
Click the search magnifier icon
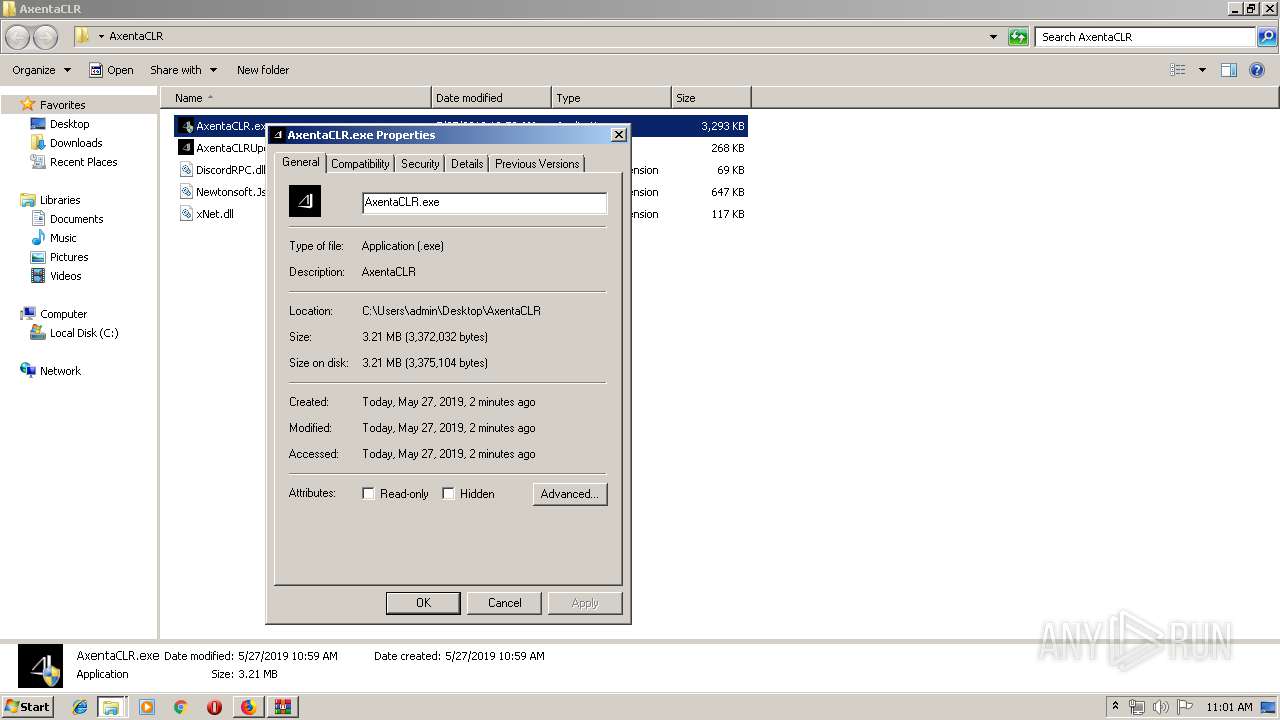point(1267,37)
